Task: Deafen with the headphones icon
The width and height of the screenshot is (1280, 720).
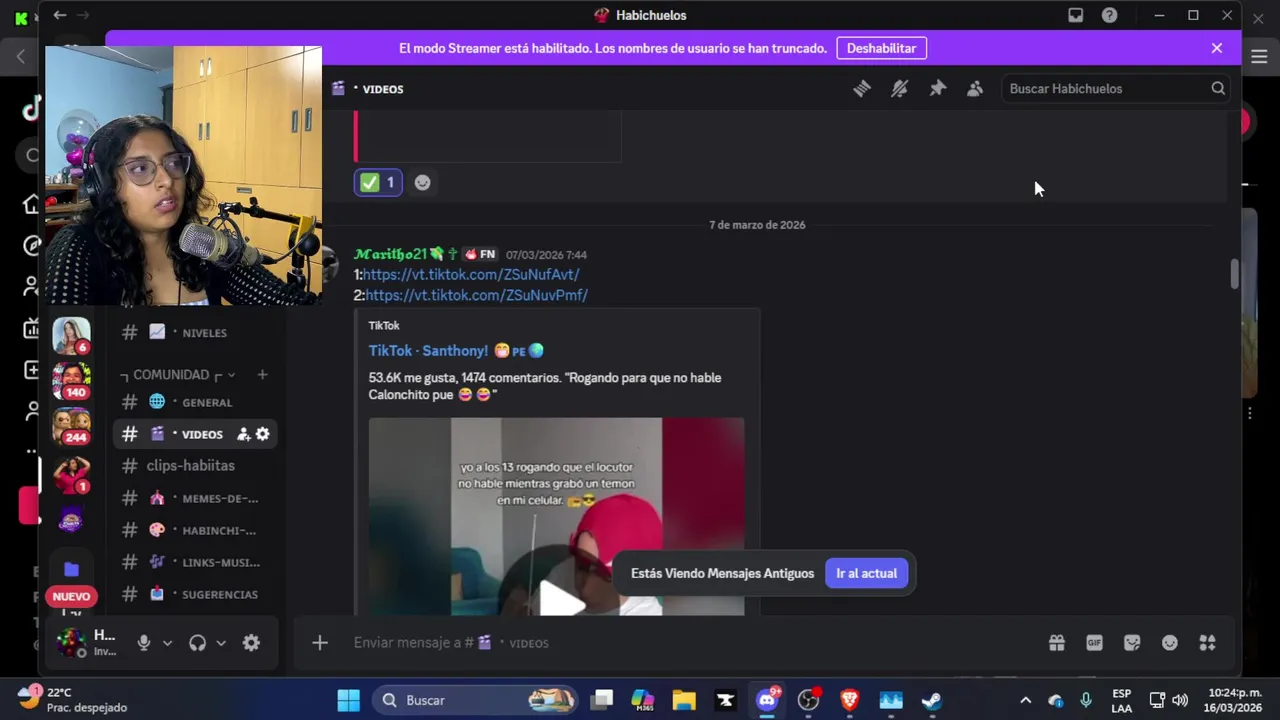Action: point(197,643)
